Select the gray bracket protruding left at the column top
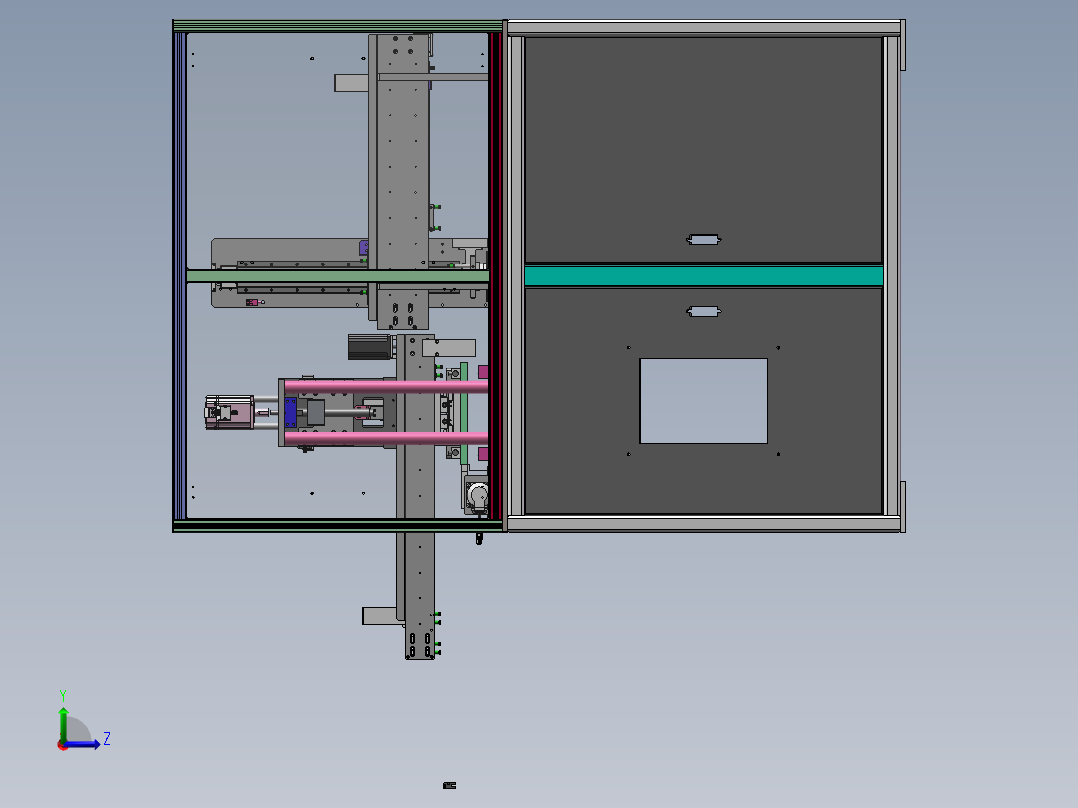1078x808 pixels. (x=351, y=83)
